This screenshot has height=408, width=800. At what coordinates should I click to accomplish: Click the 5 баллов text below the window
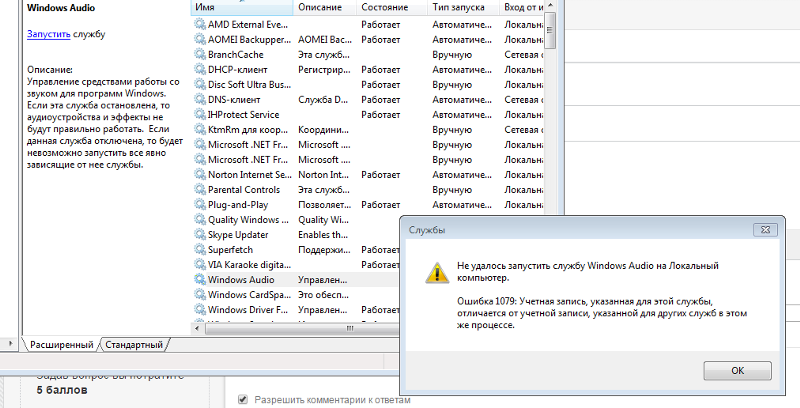(62, 390)
